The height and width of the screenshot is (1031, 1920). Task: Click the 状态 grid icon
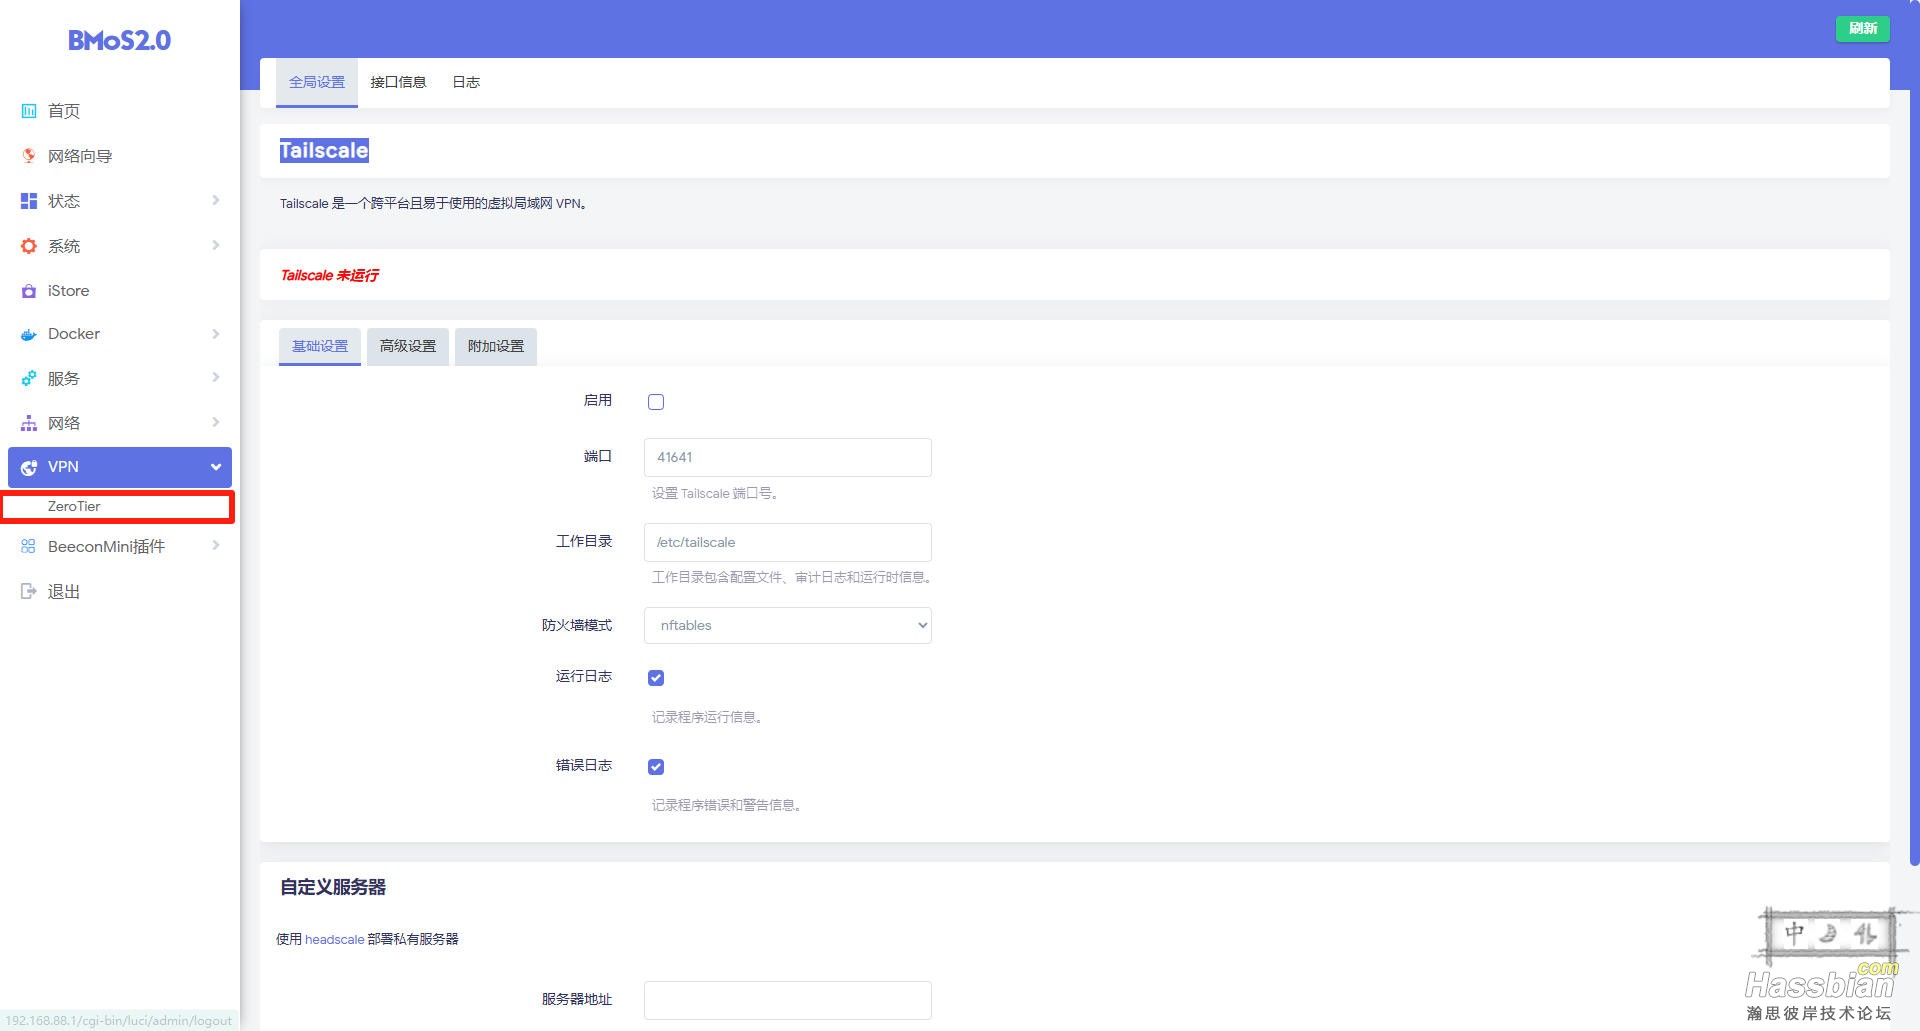(x=29, y=201)
